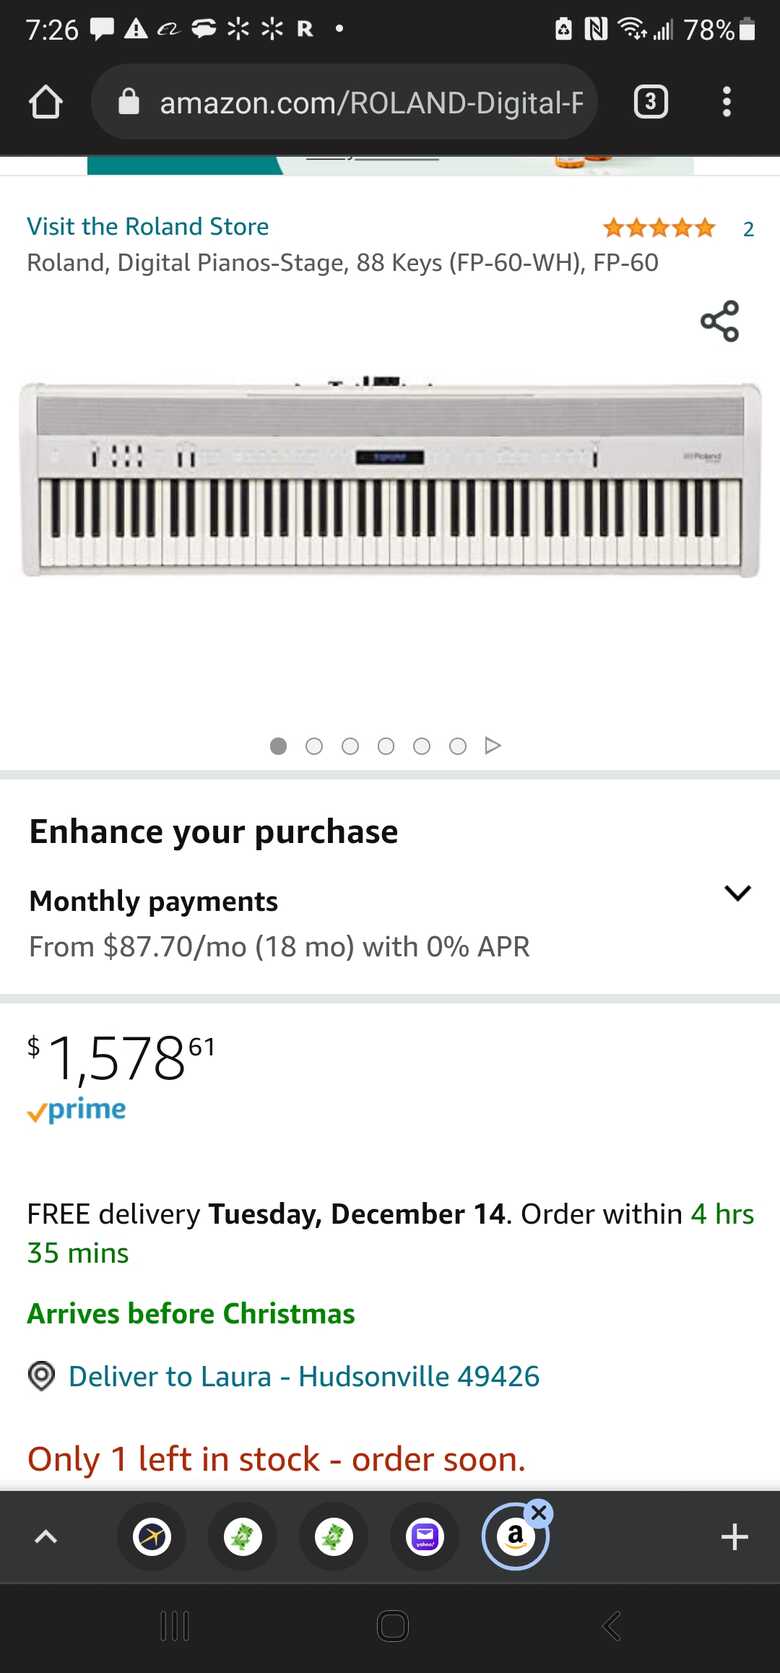The height and width of the screenshot is (1673, 780).
Task: Tap the share icon above the piano image
Action: click(x=719, y=321)
